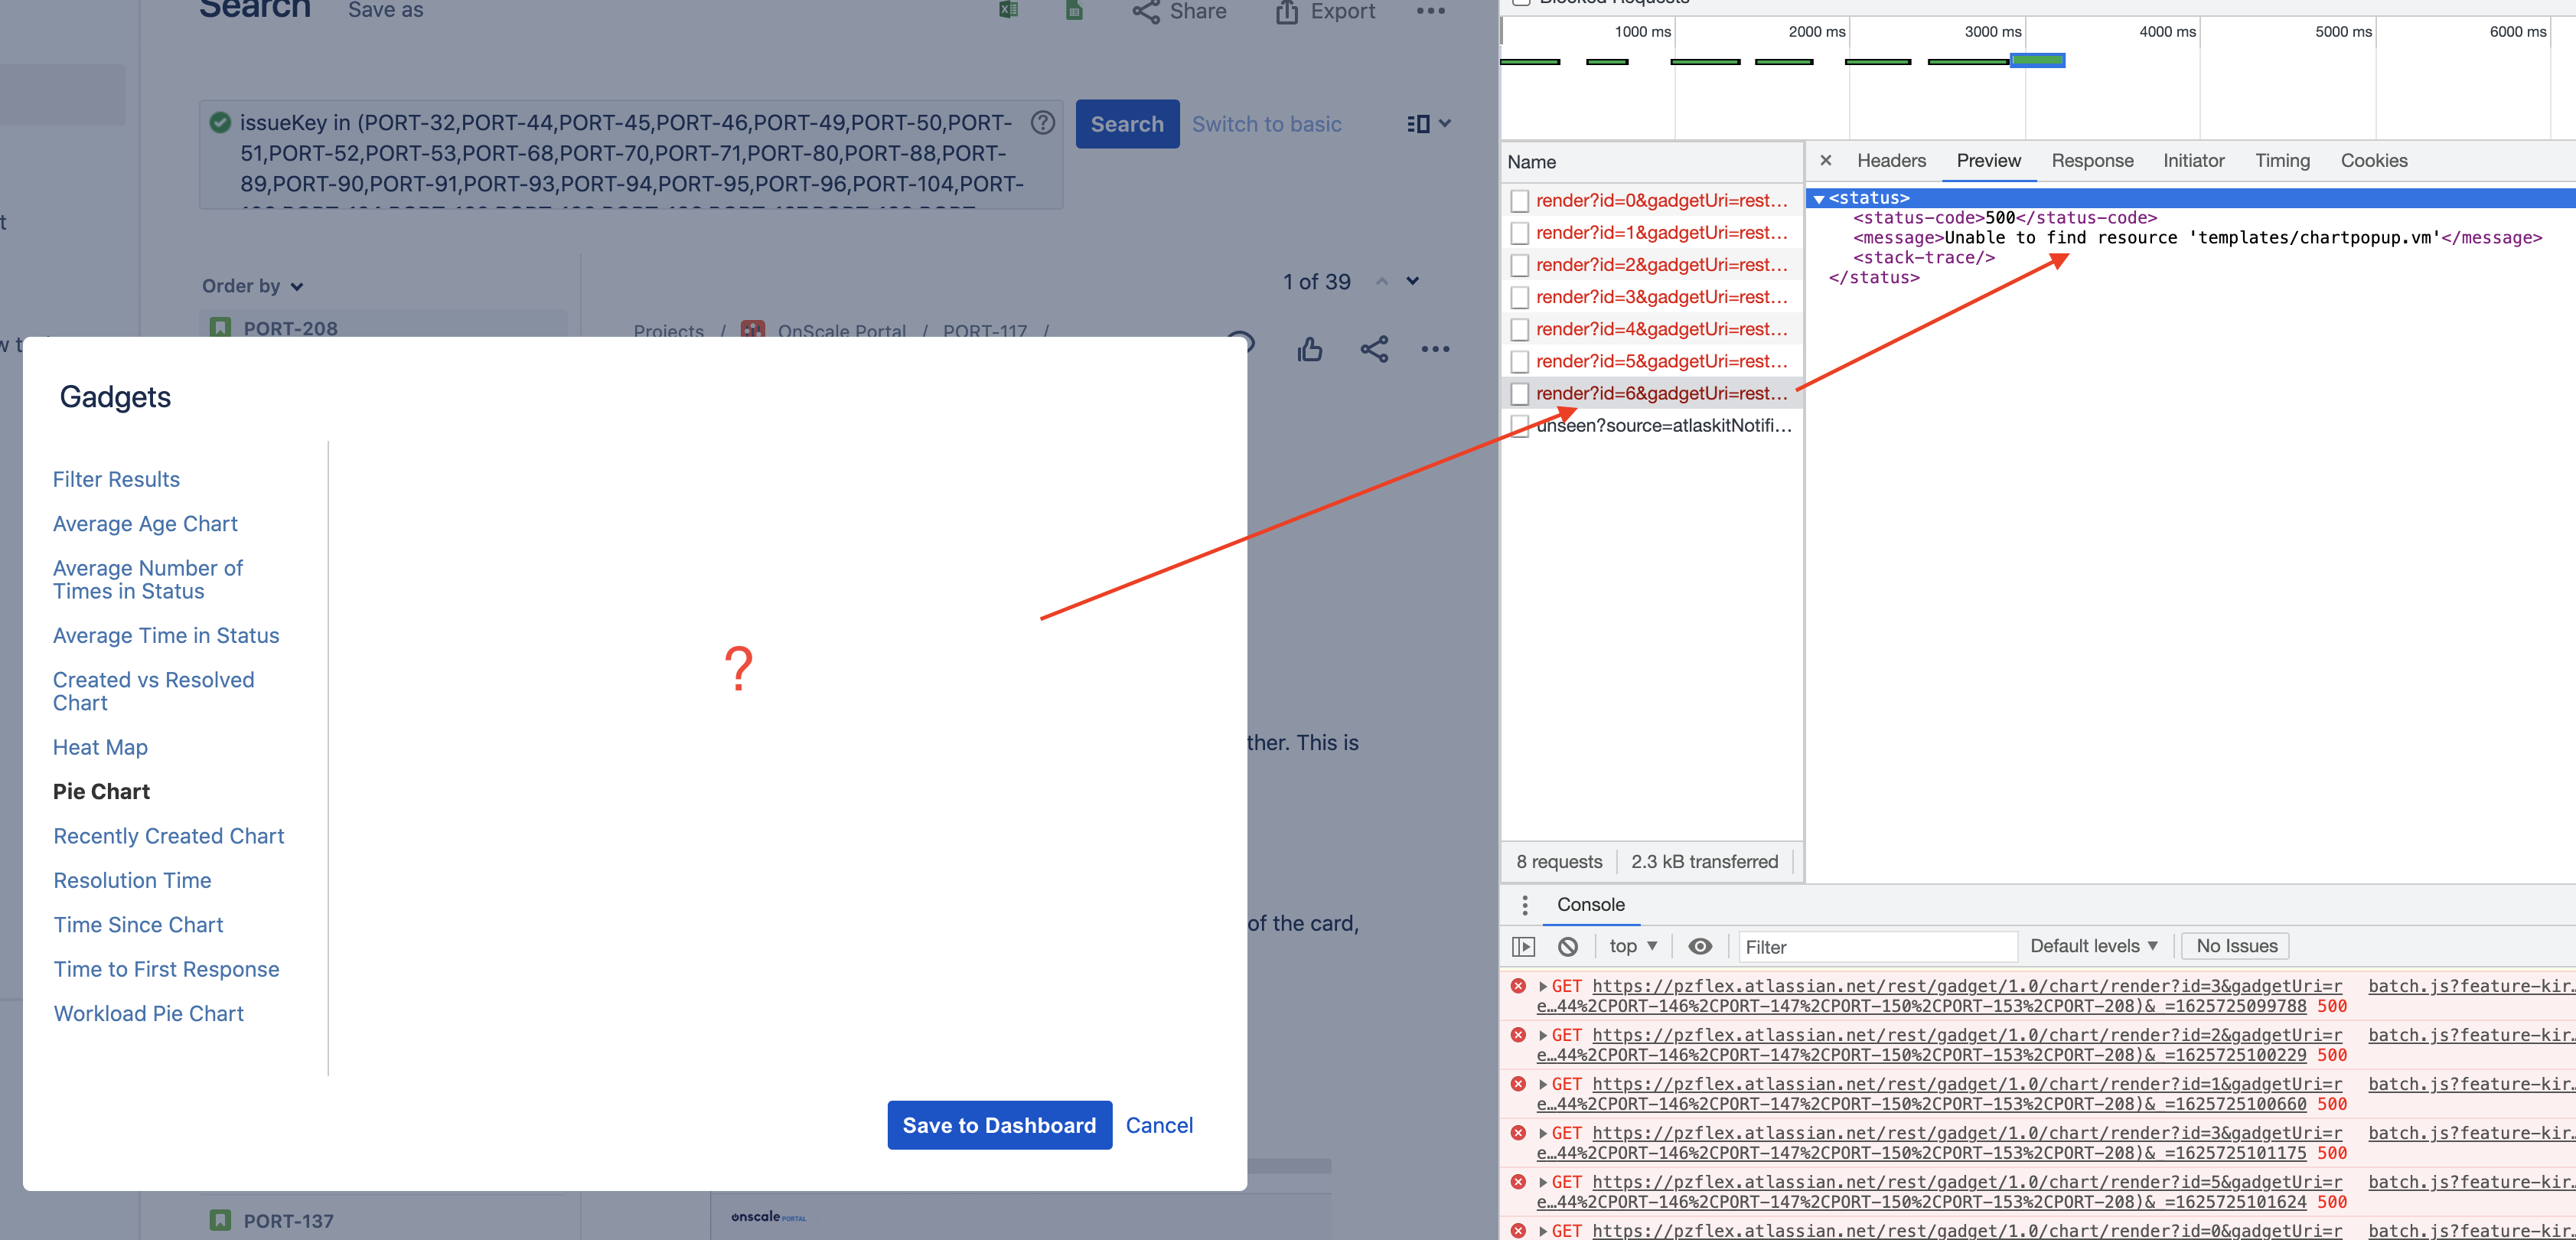The width and height of the screenshot is (2576, 1240).
Task: Open the JQL syntax help icon
Action: [1043, 122]
